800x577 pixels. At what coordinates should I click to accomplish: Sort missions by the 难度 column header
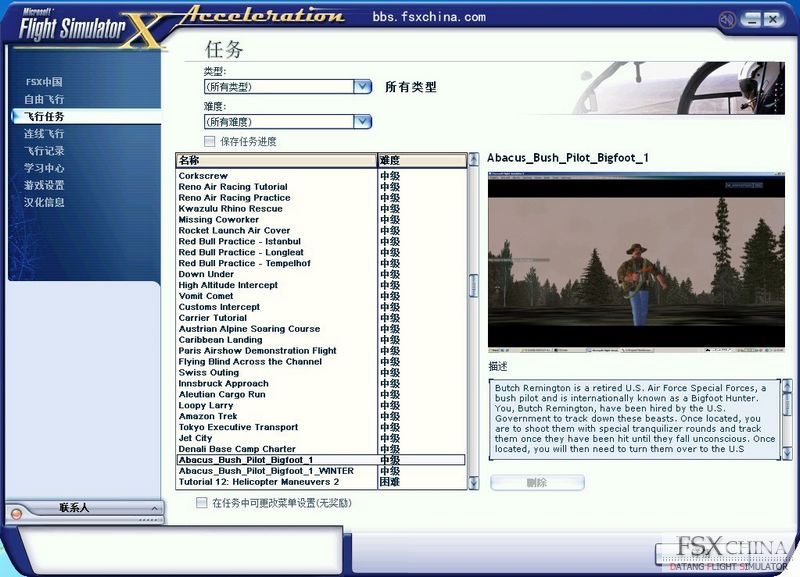422,160
